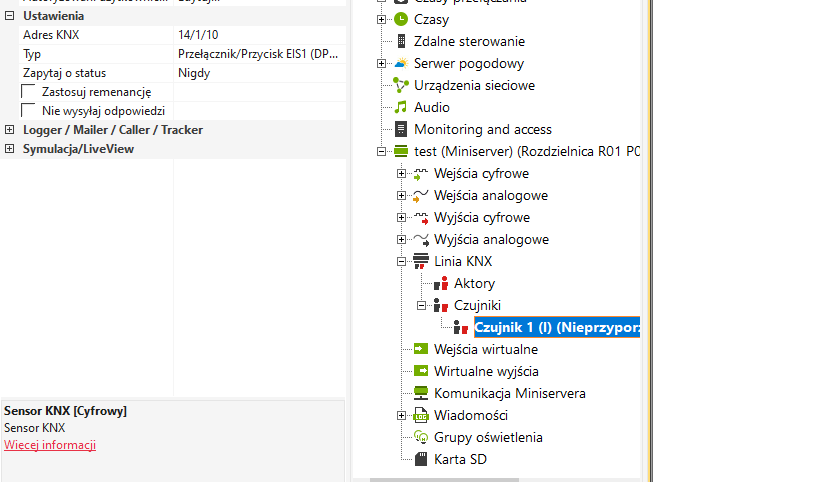
Task: Click the green Czasy clock icon
Action: tap(401, 19)
